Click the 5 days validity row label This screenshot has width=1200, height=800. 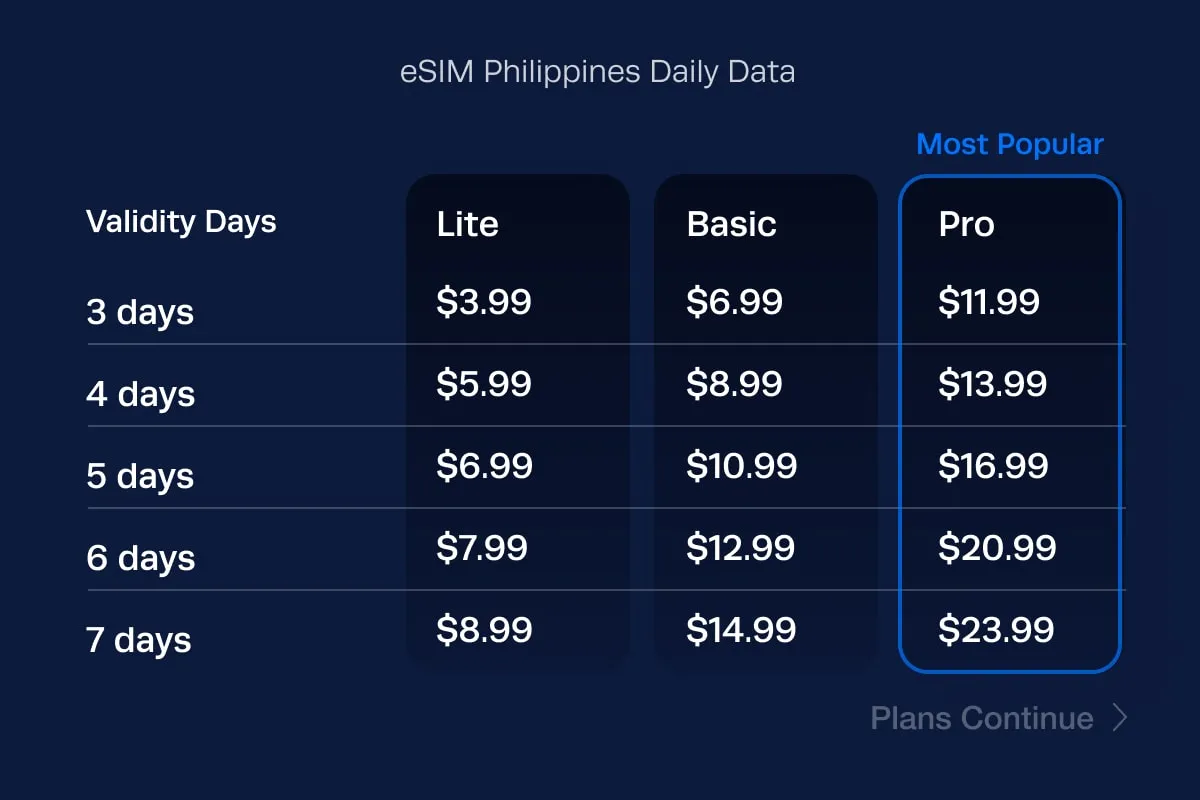pyautogui.click(x=140, y=476)
